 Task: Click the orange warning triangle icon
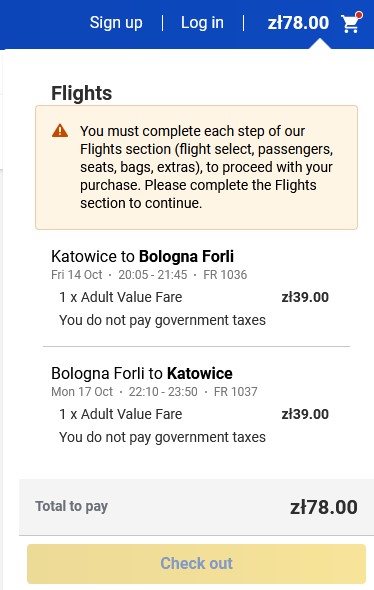pos(60,131)
